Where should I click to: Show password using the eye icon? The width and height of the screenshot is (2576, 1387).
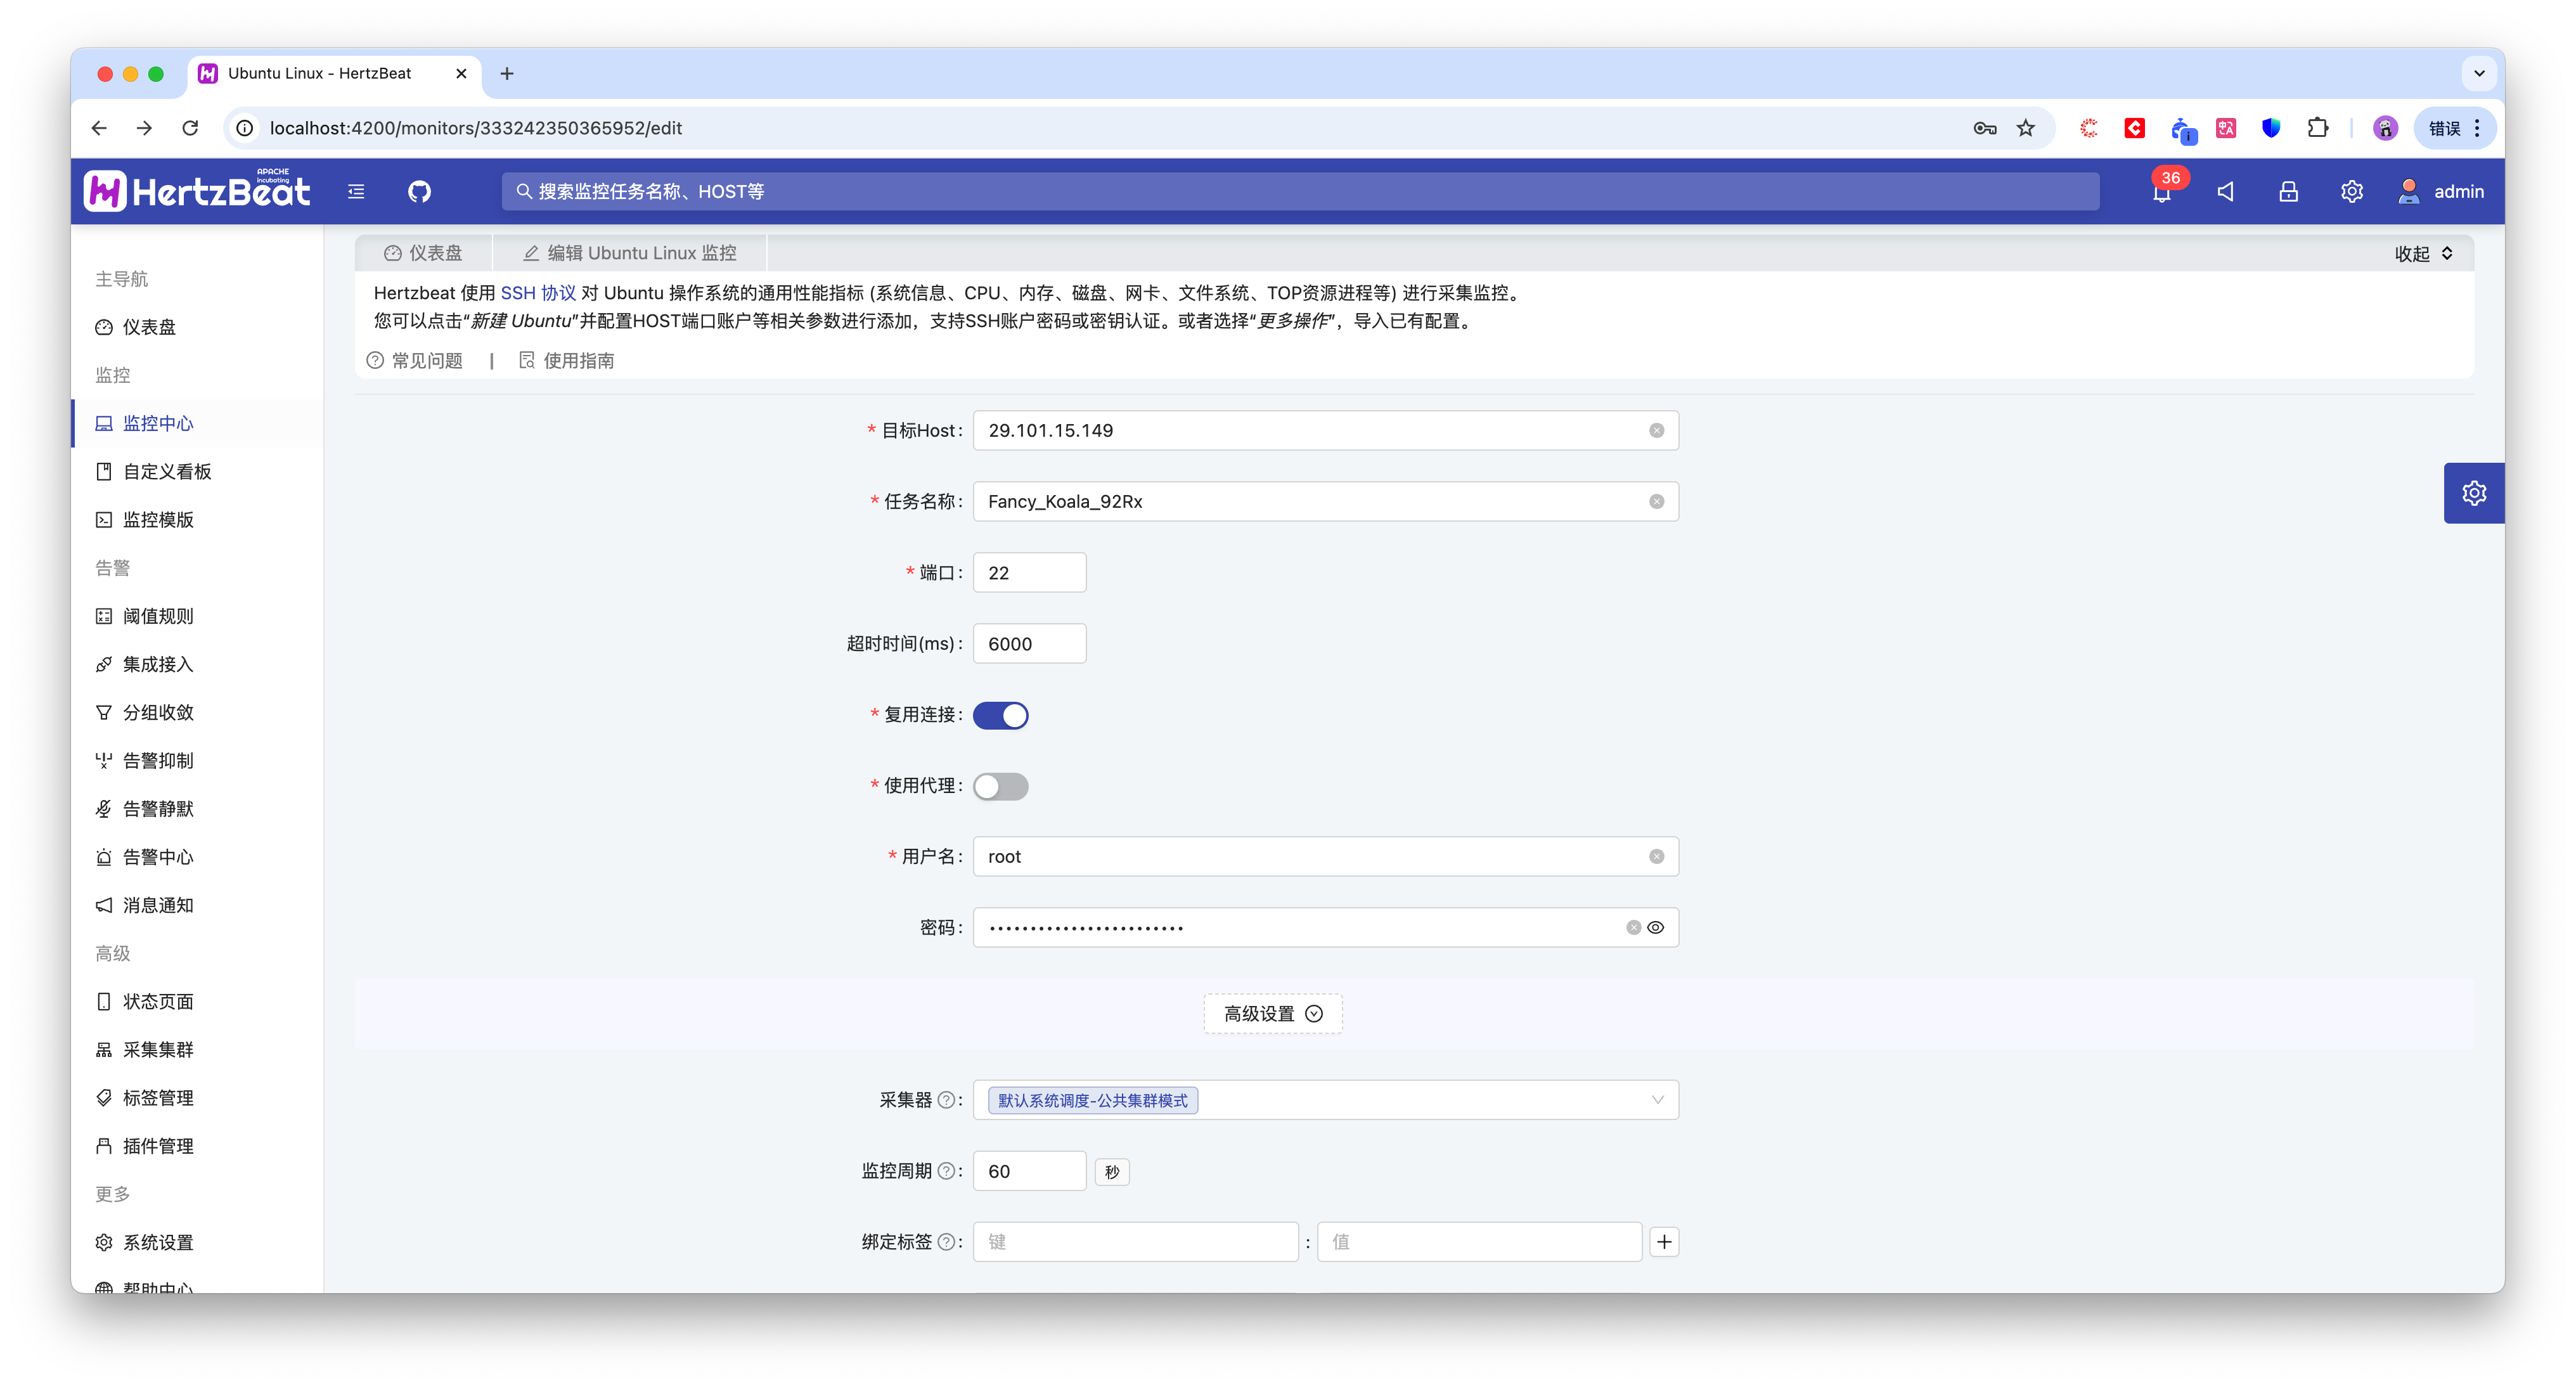click(x=1656, y=927)
